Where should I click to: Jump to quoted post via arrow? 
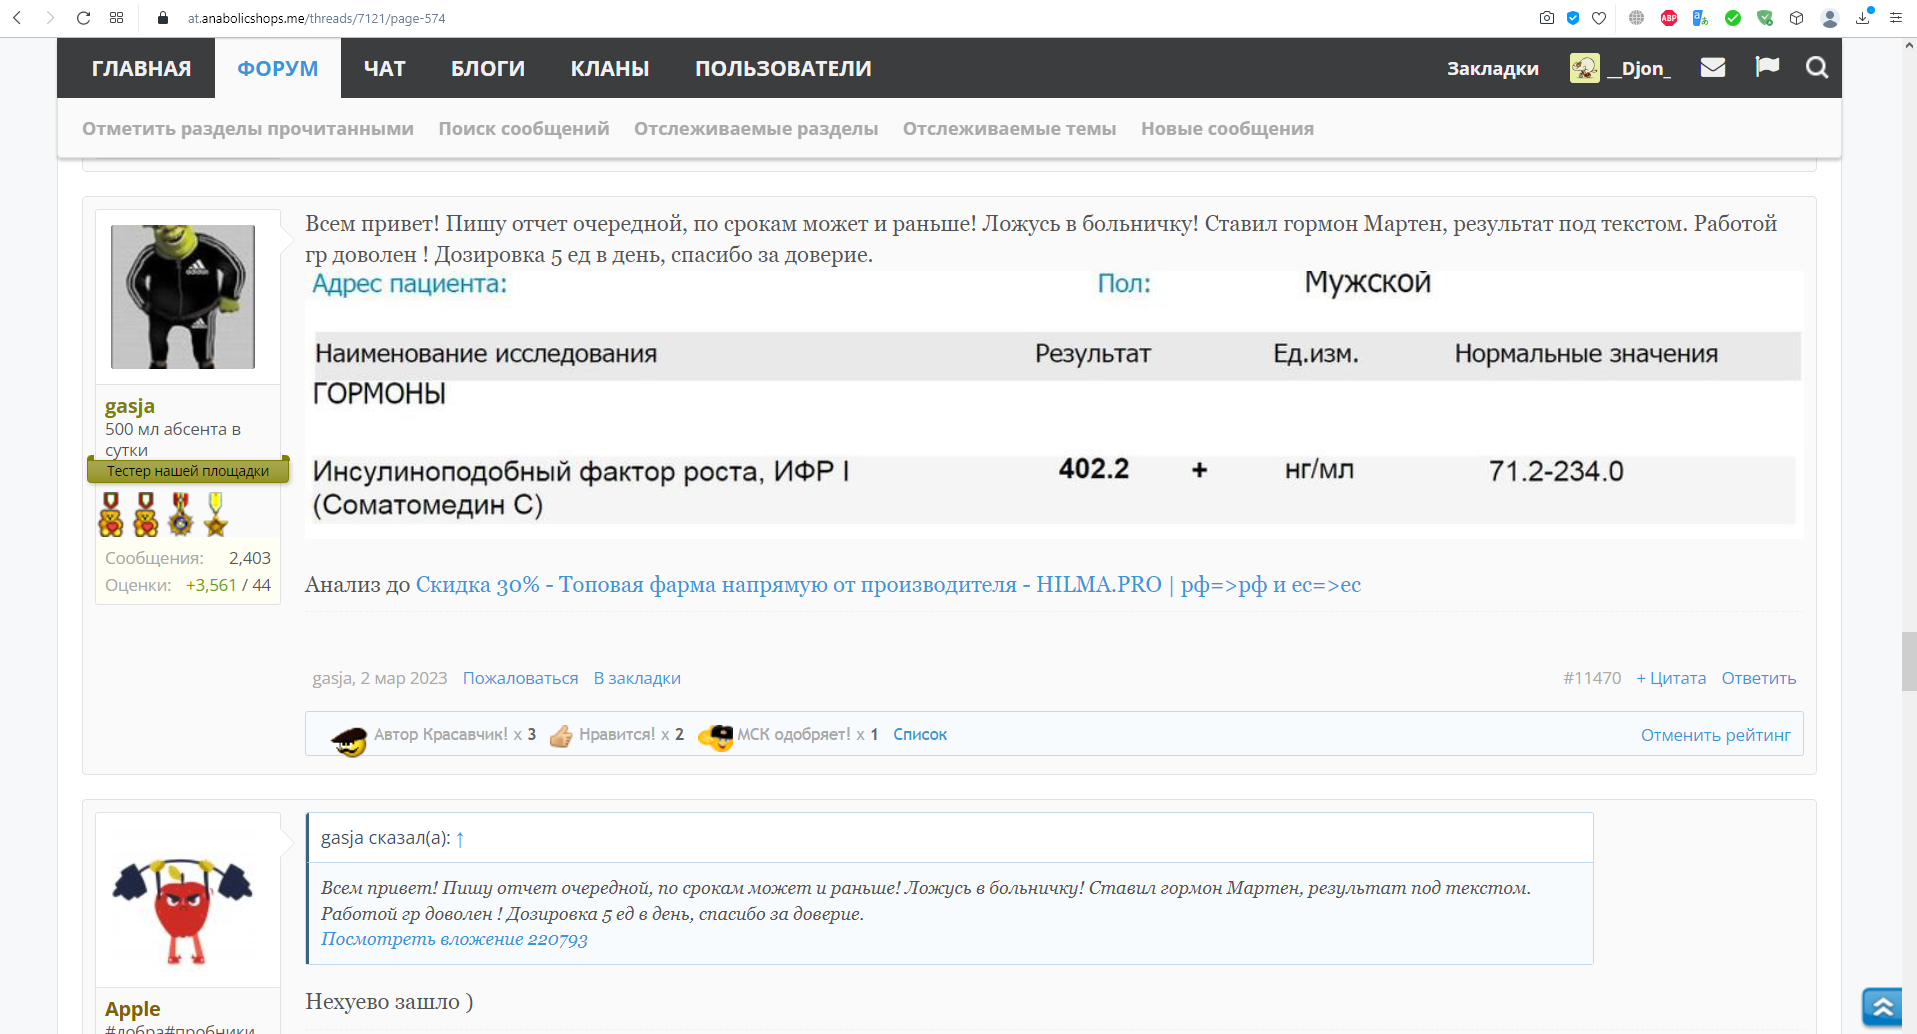point(460,839)
